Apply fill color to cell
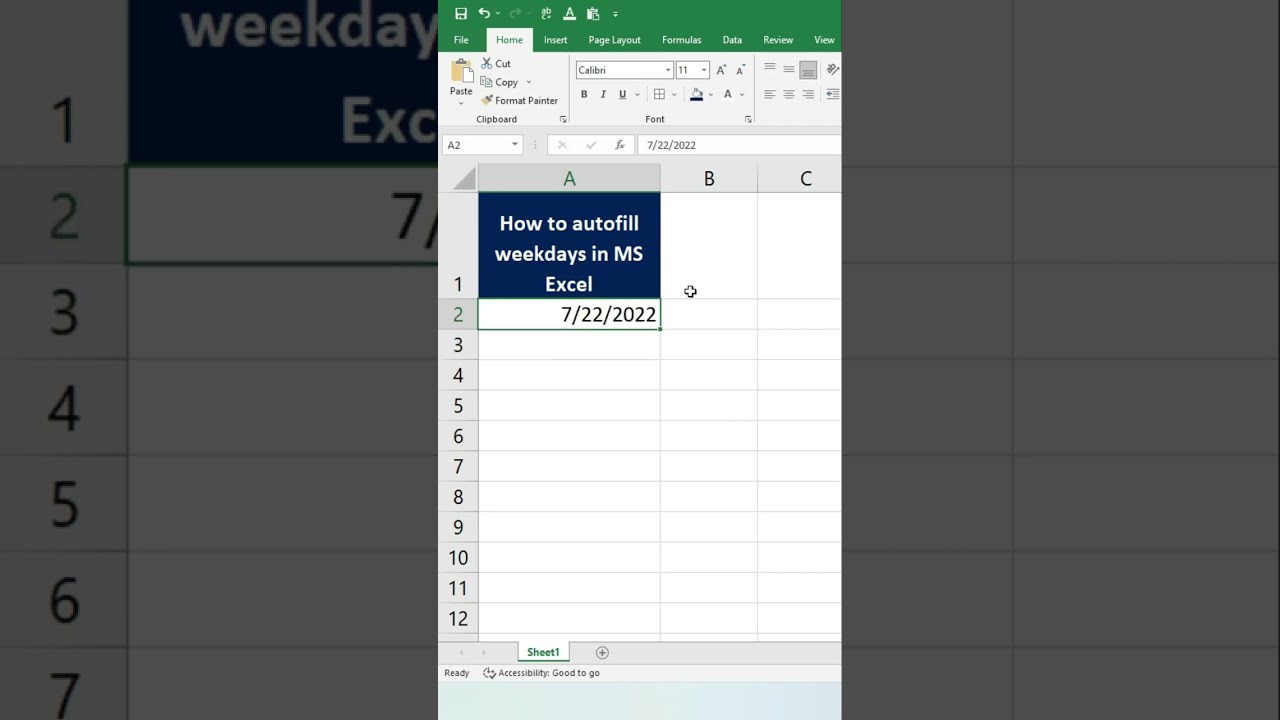 pos(697,95)
